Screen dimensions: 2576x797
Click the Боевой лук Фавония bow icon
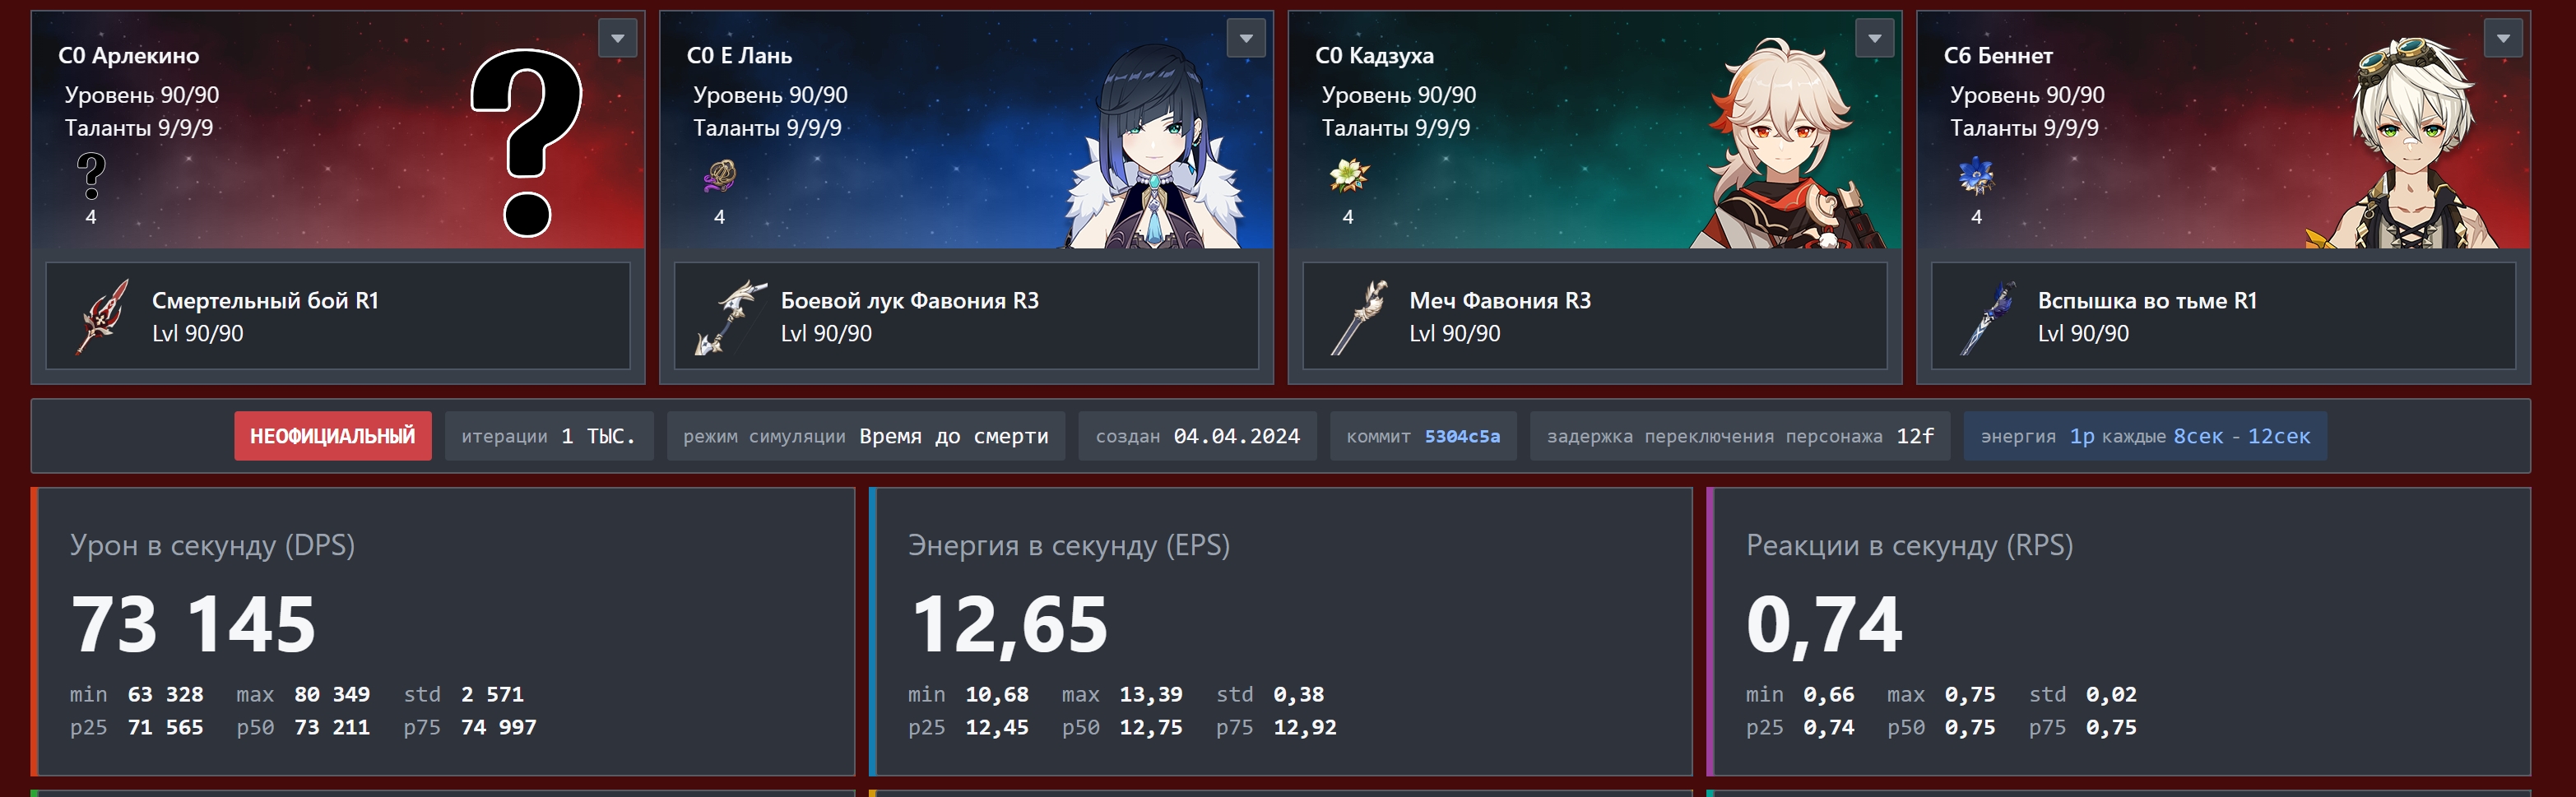pyautogui.click(x=730, y=317)
